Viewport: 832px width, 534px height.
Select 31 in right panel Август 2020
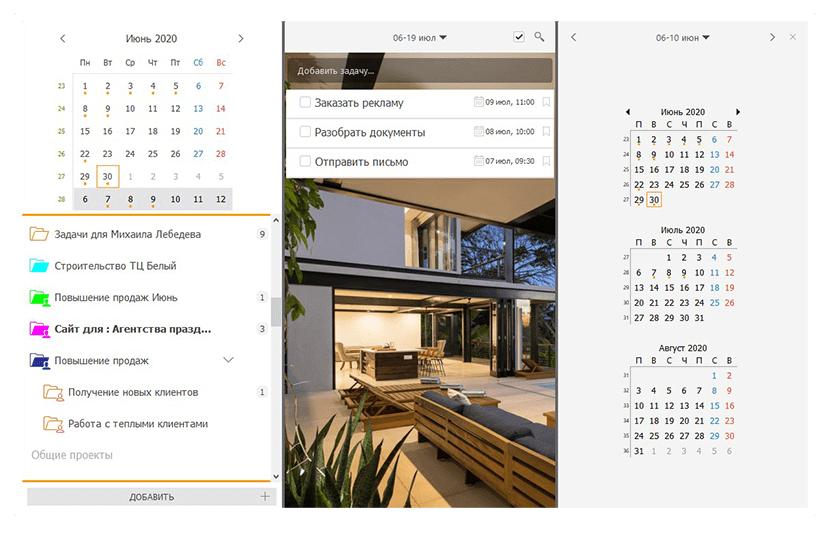(639, 451)
